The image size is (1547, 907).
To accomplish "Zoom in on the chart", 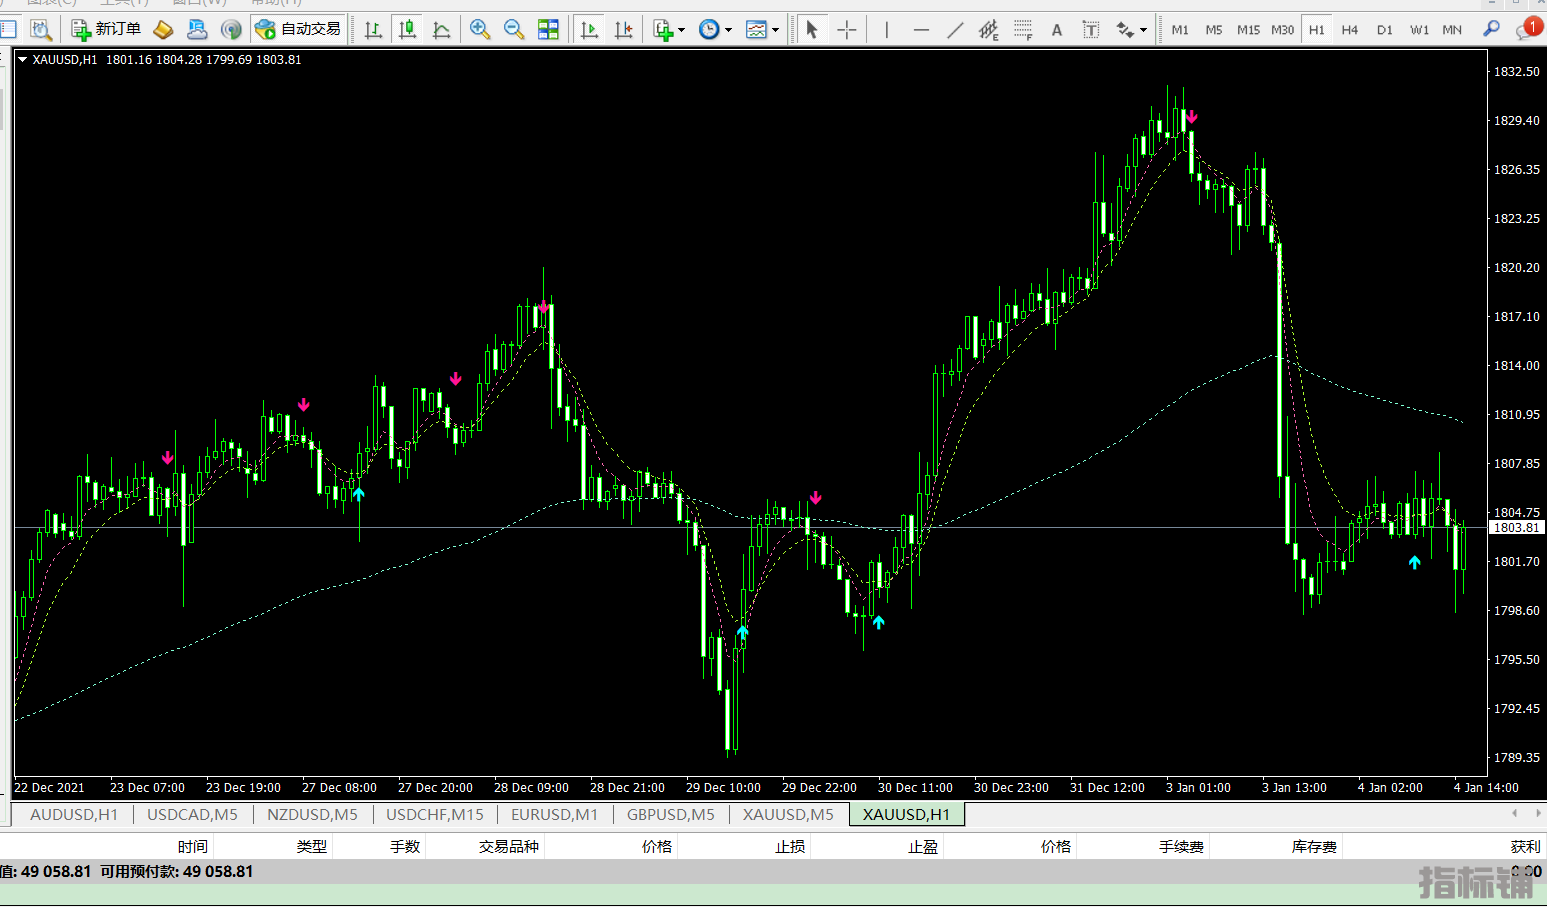I will coord(480,29).
